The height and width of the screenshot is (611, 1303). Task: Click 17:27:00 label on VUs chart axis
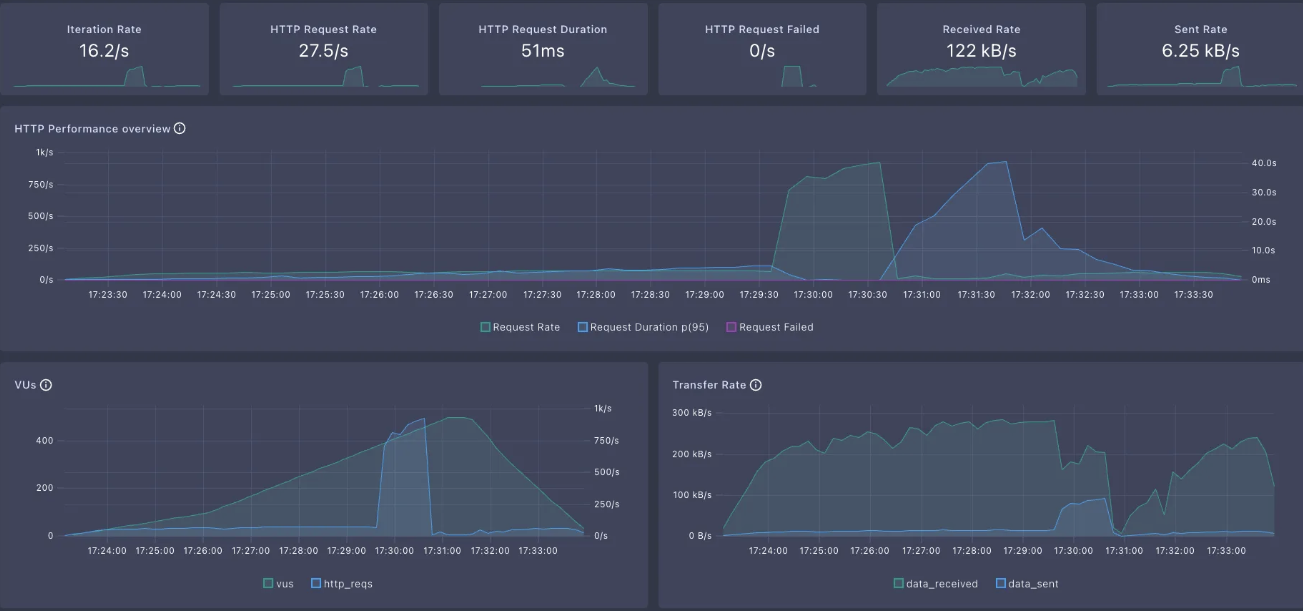click(x=250, y=551)
